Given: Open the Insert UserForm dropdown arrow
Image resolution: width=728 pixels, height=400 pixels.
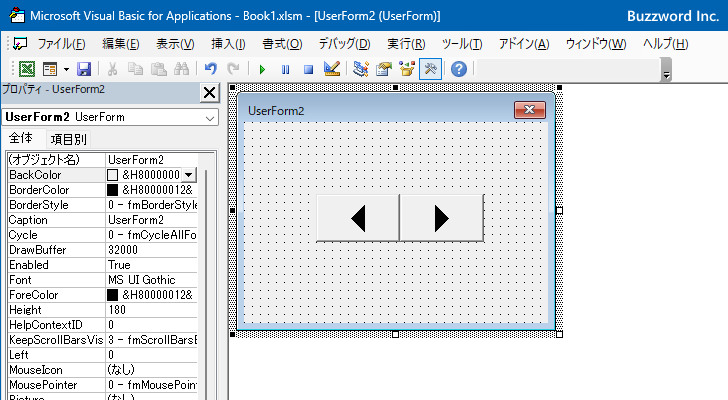Looking at the screenshot, I should point(66,70).
